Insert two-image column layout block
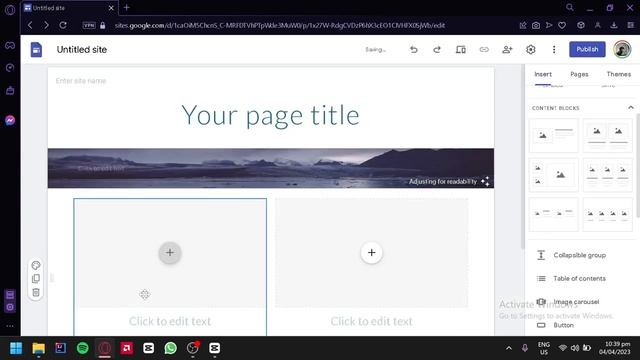 pos(607,136)
